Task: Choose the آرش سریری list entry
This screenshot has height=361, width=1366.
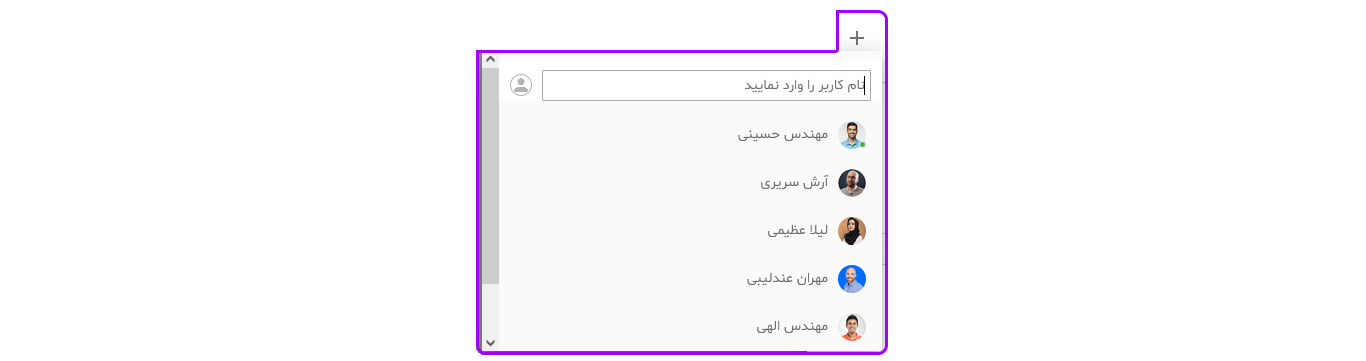Action: [x=794, y=182]
